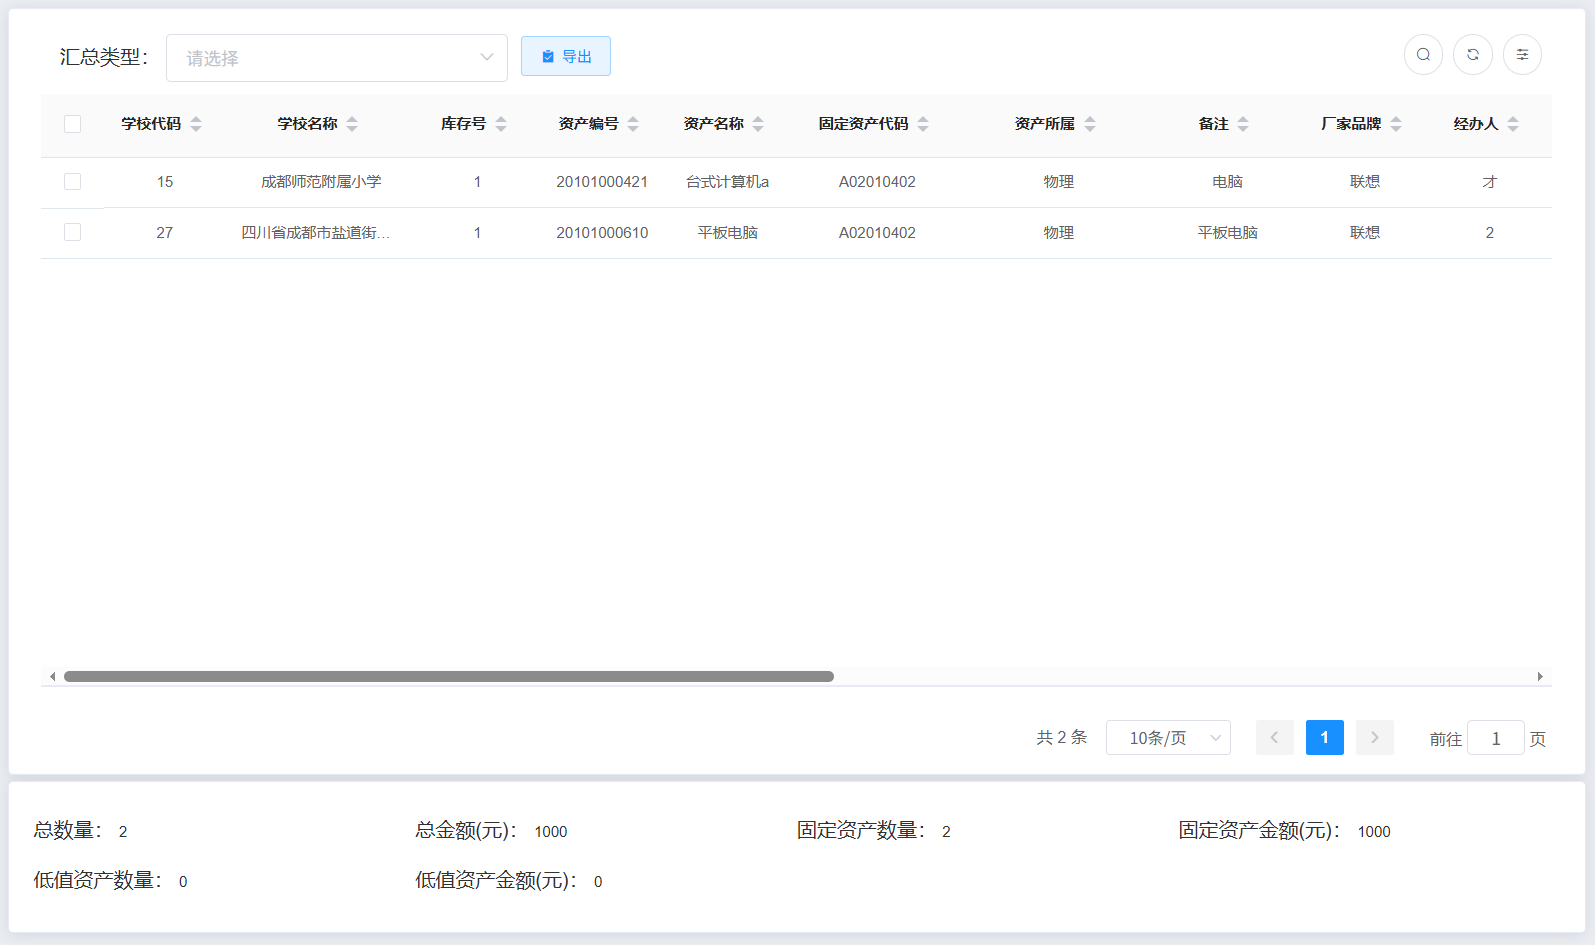
Task: Click the 导出 export button
Action: tap(566, 57)
